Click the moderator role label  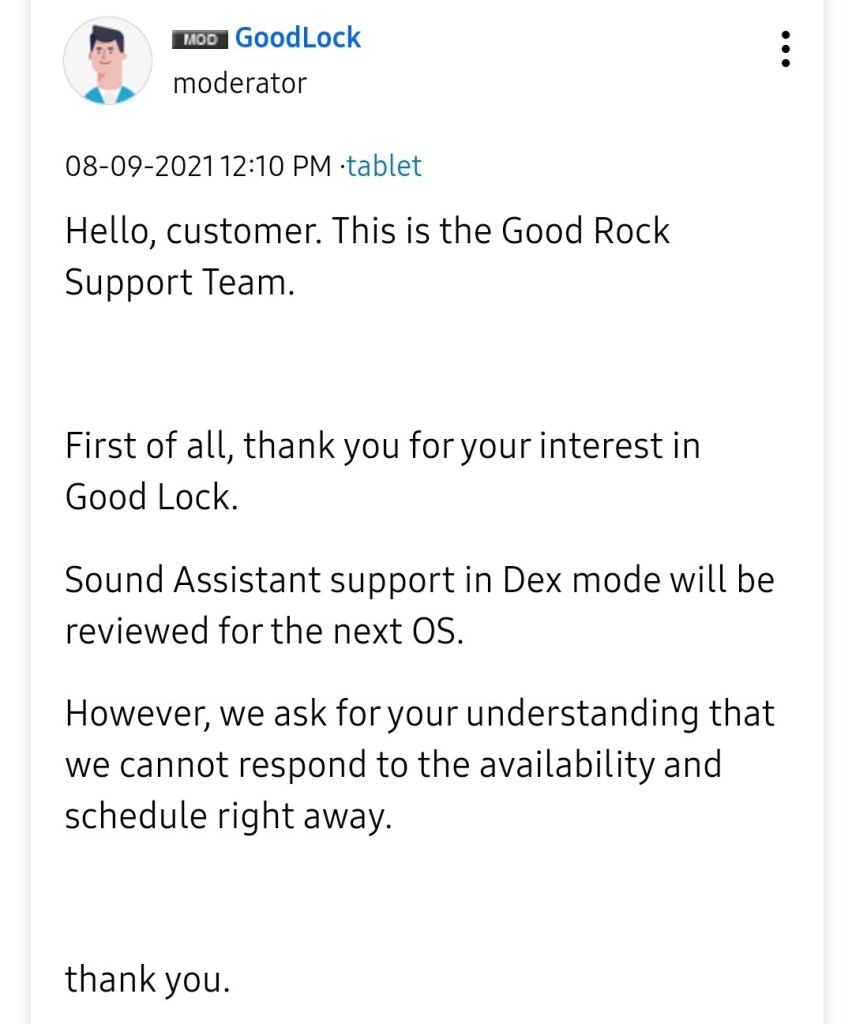click(239, 84)
